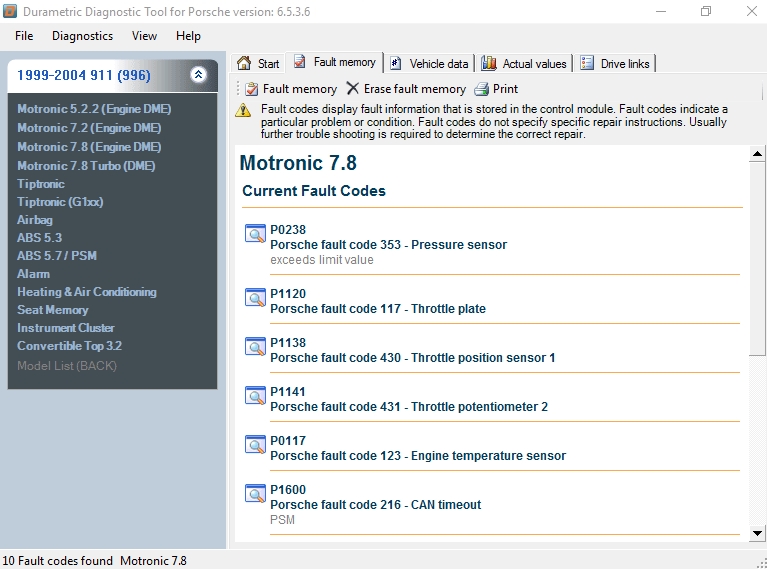Image resolution: width=767 pixels, height=569 pixels.
Task: Open details icon for fault P1141
Action: click(x=255, y=395)
